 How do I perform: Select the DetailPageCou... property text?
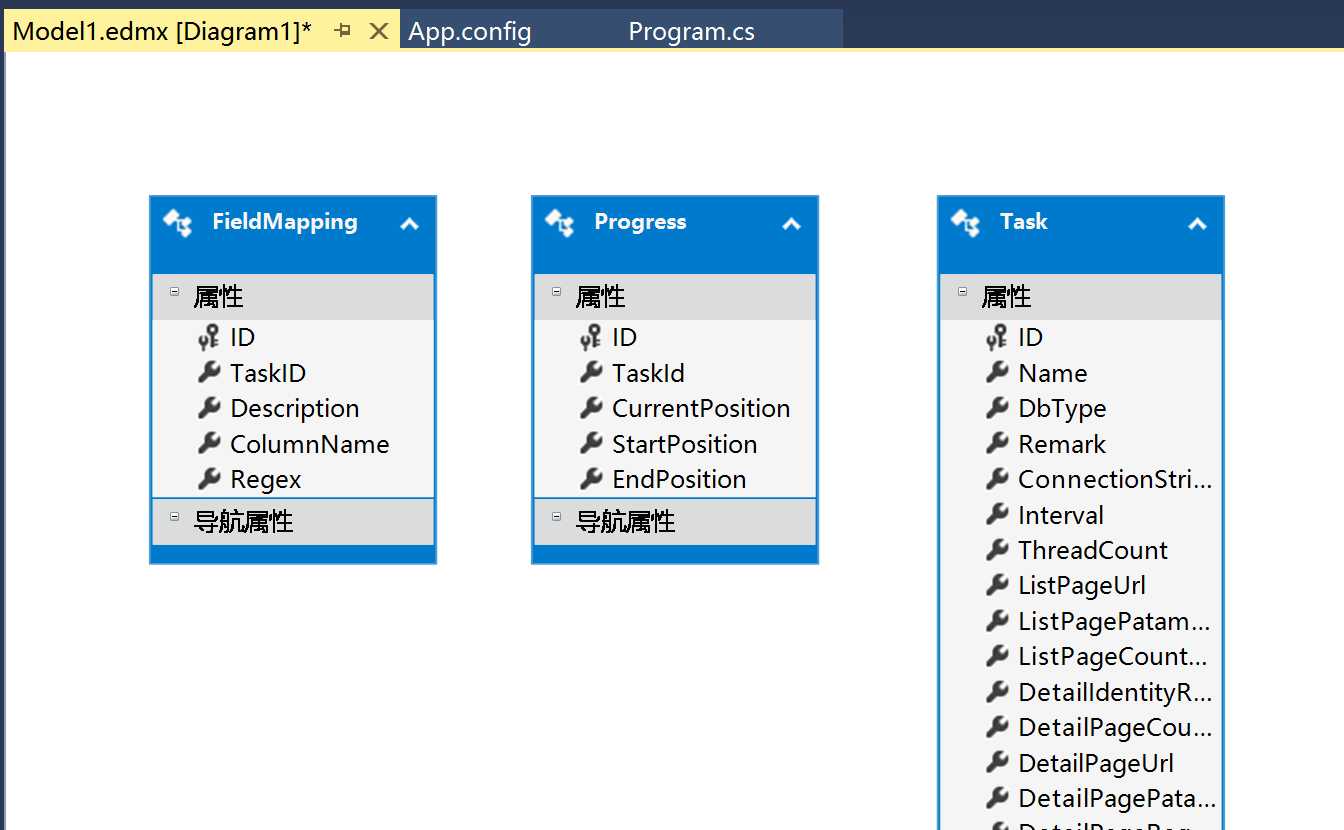(1115, 728)
